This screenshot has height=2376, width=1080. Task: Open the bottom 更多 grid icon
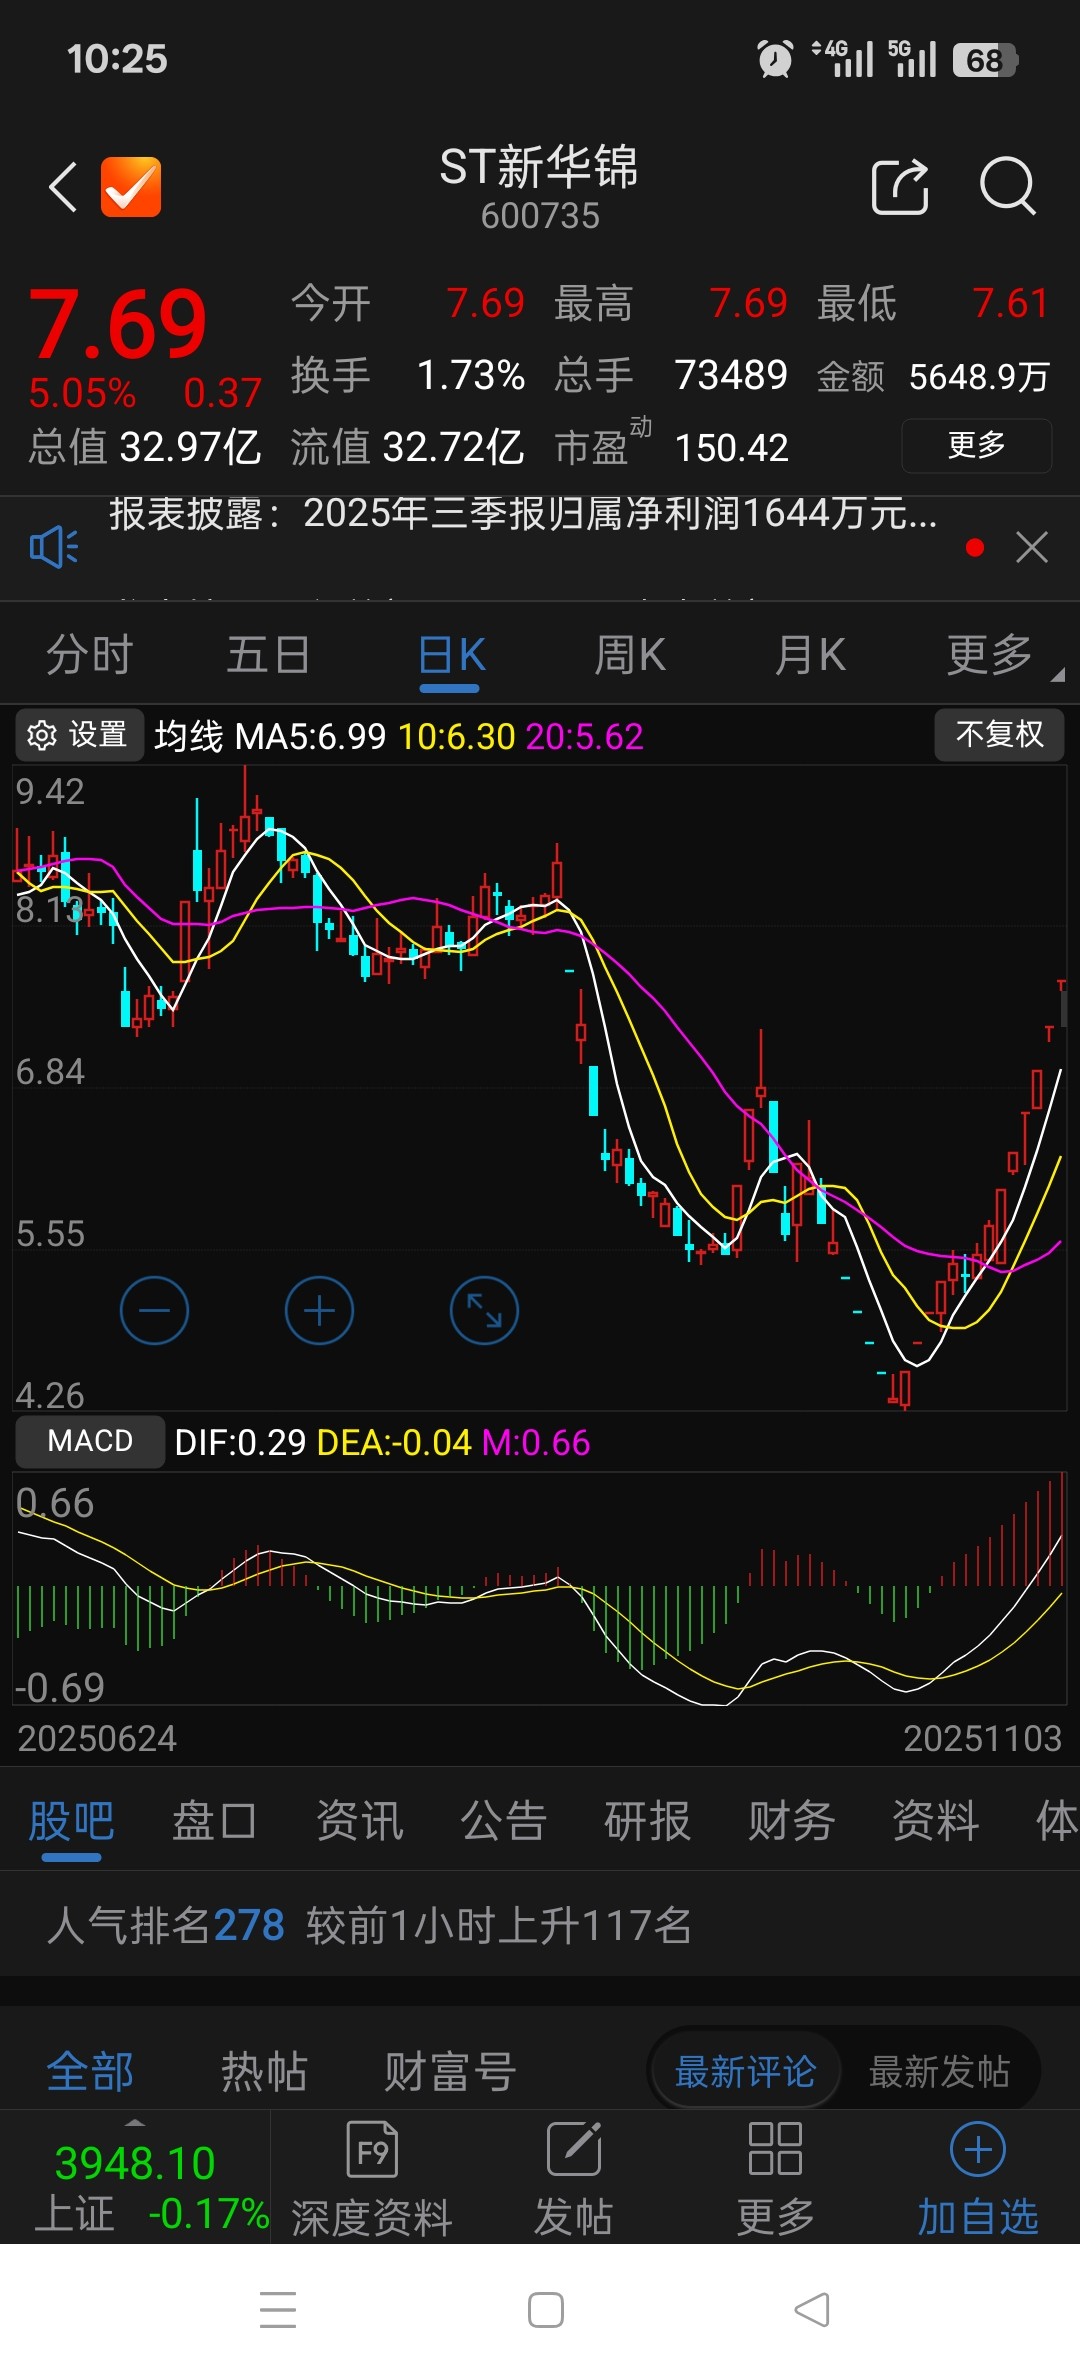pos(775,2148)
